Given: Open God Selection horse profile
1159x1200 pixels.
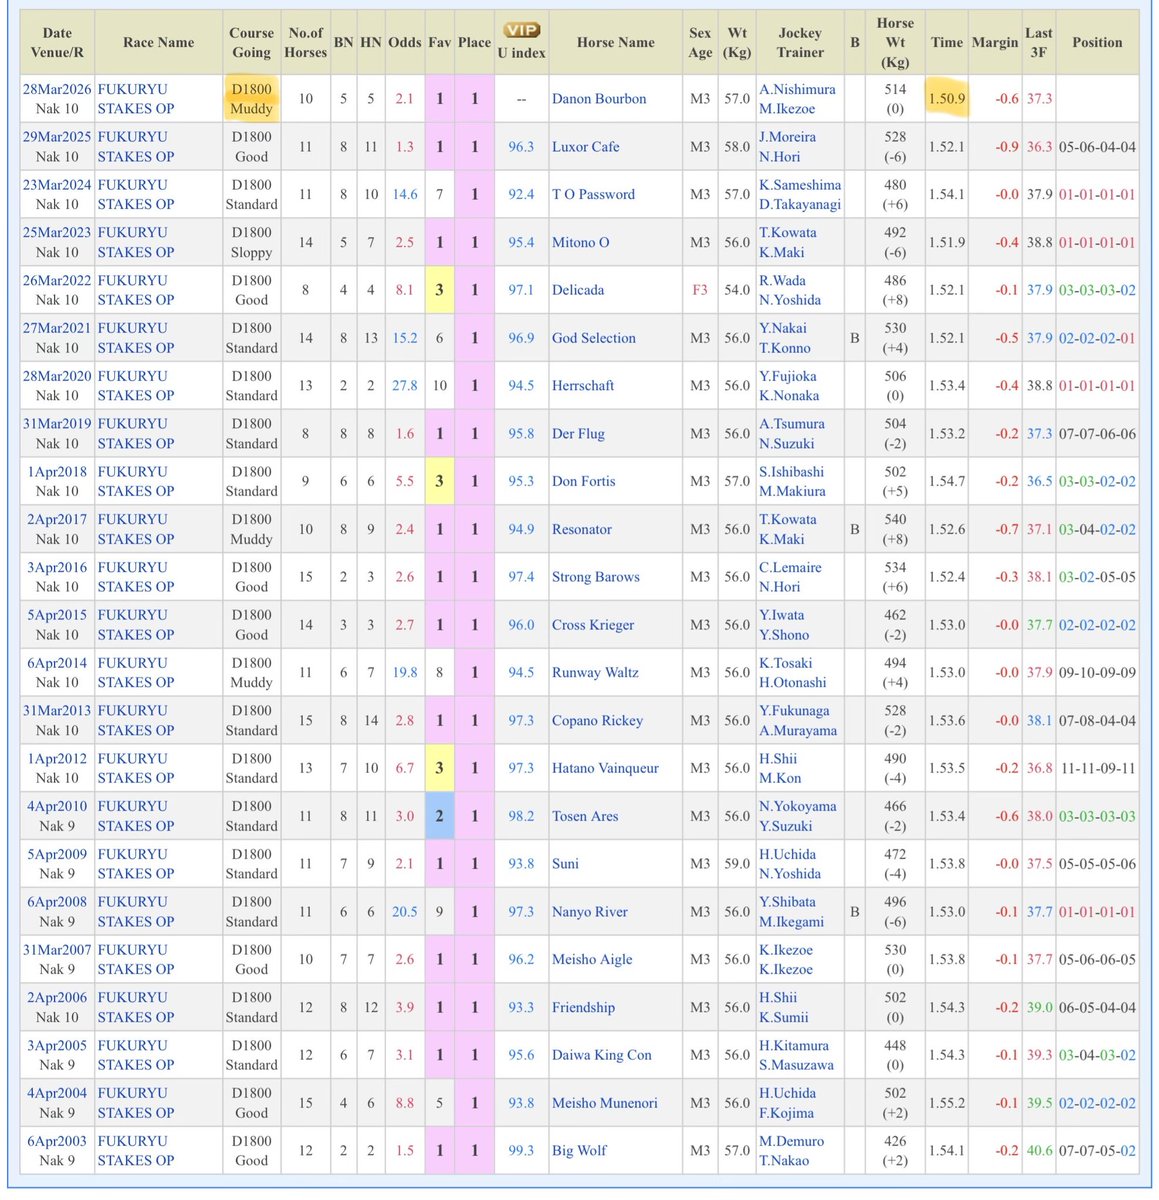Looking at the screenshot, I should click(x=594, y=338).
